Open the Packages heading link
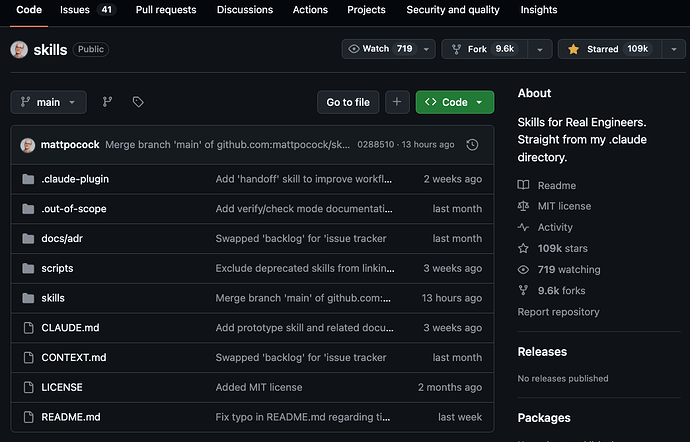 (544, 418)
